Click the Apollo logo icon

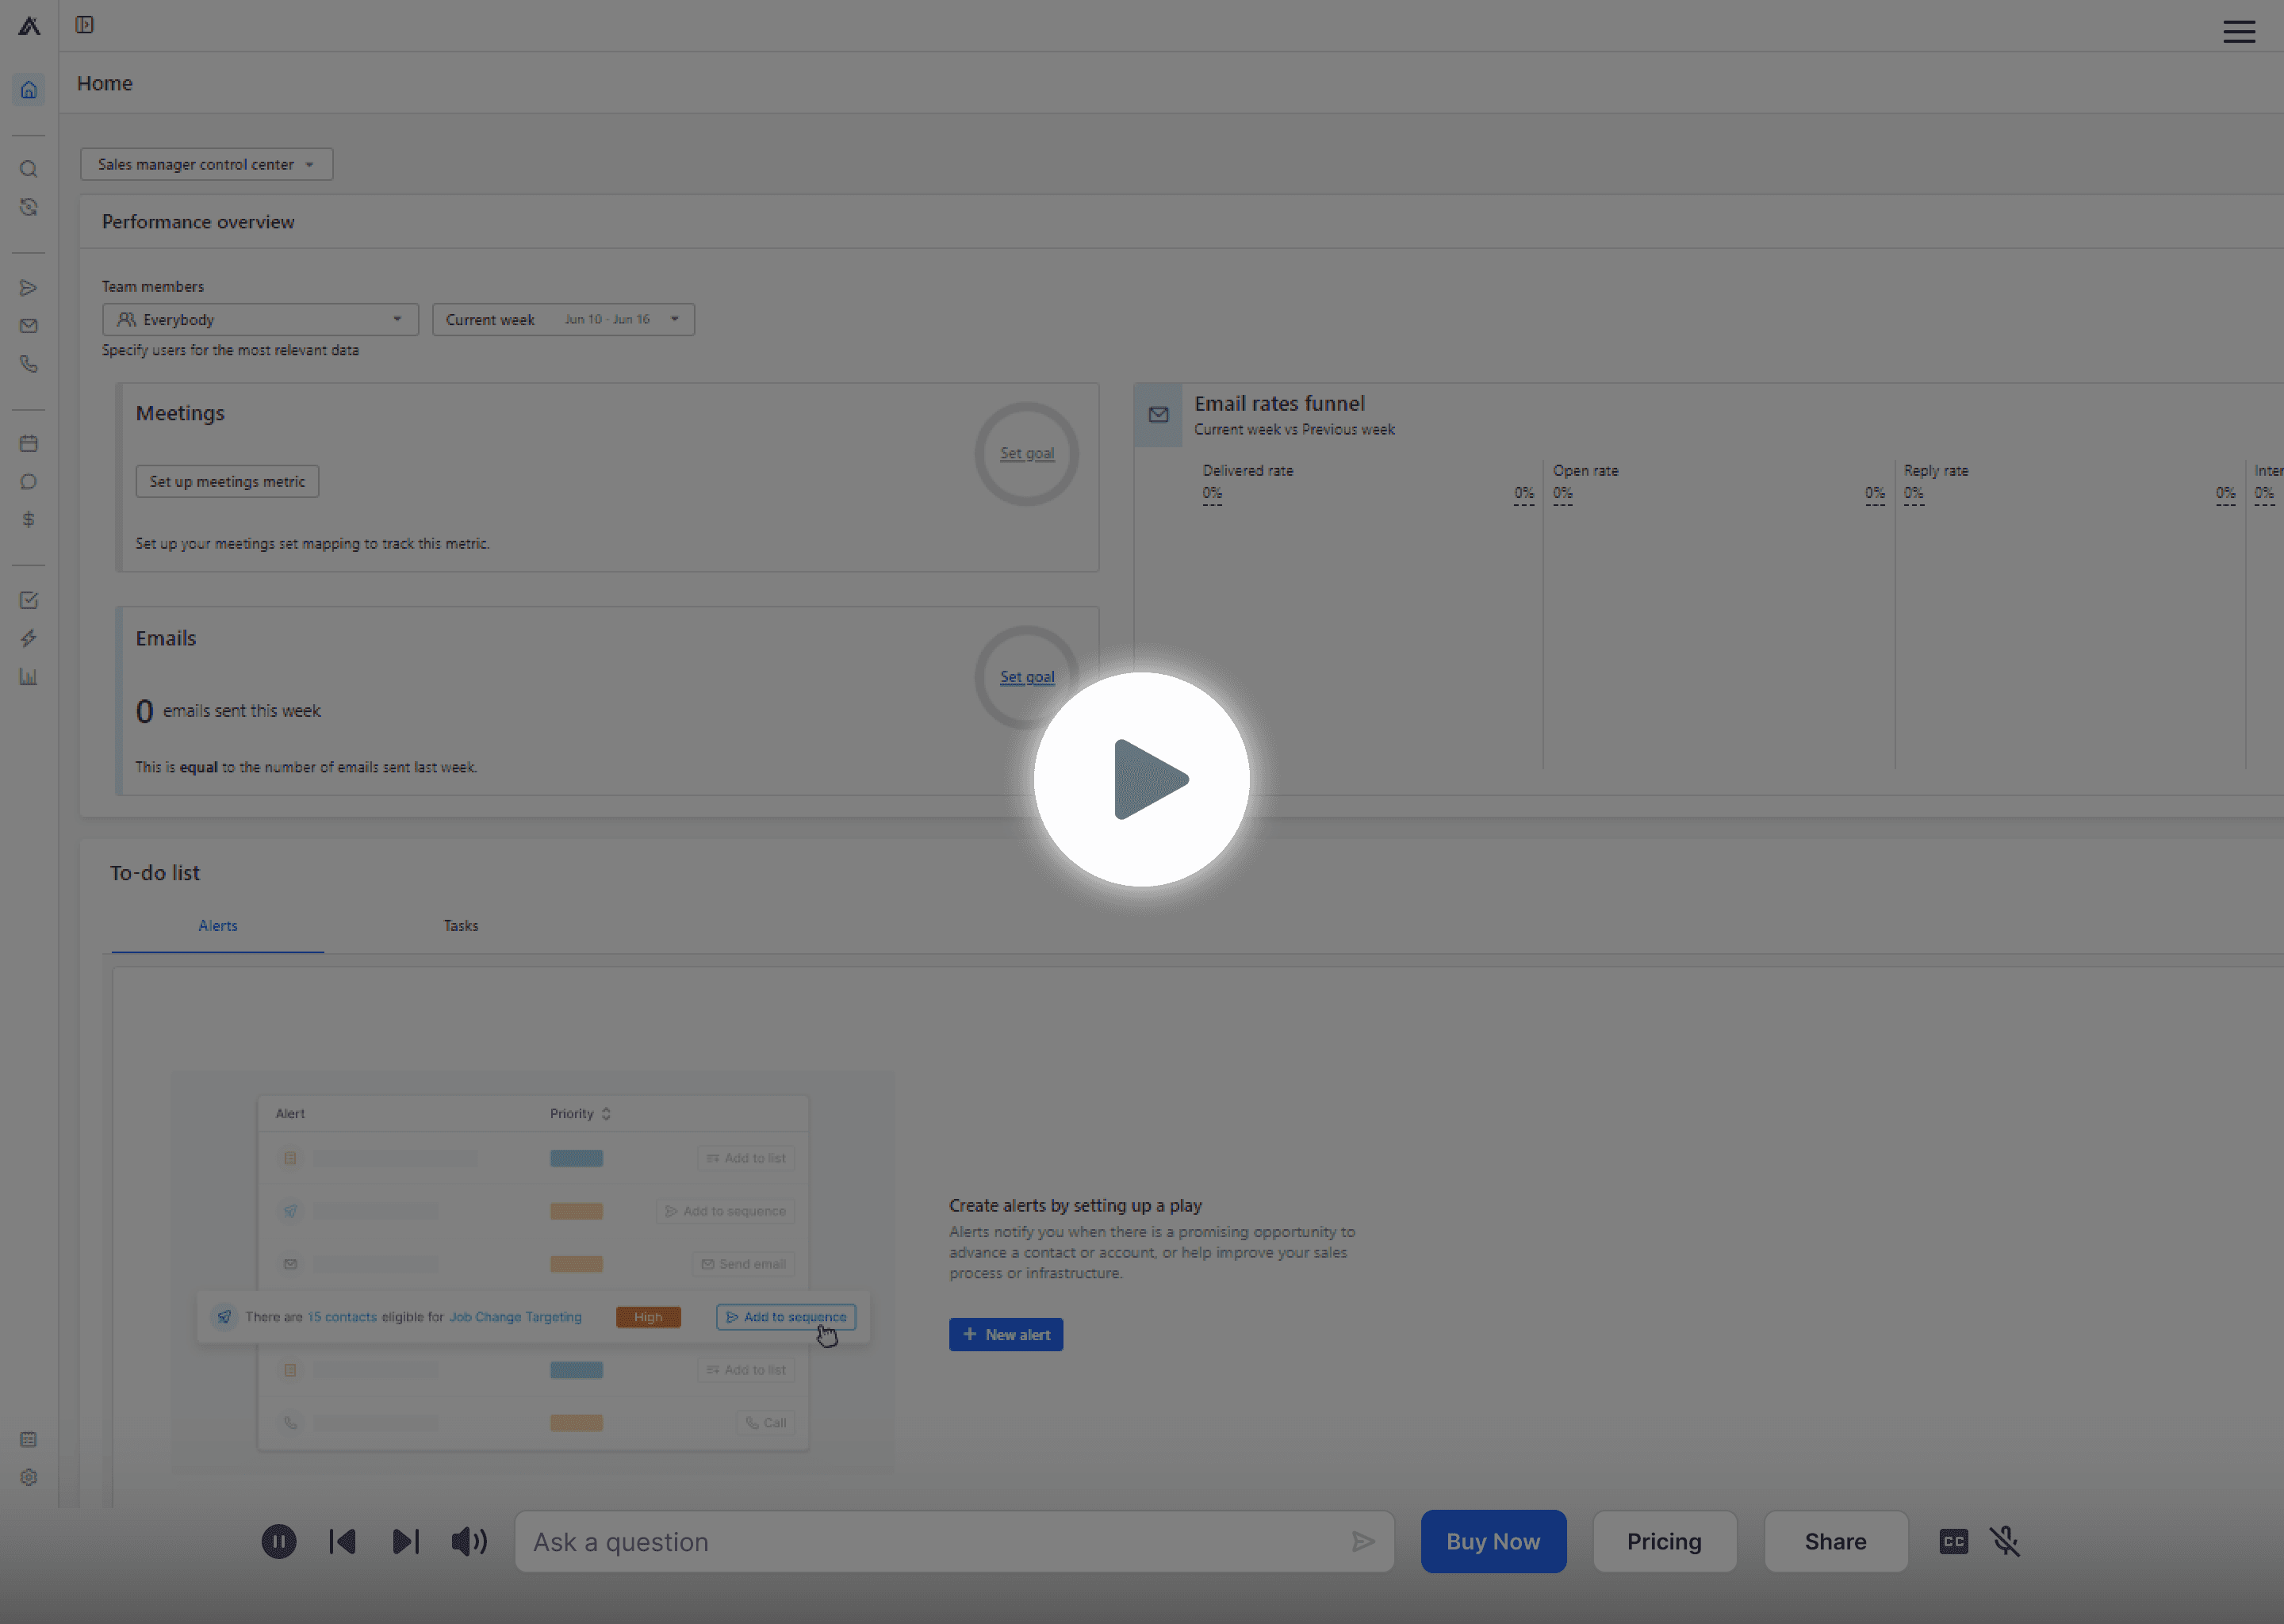[29, 26]
